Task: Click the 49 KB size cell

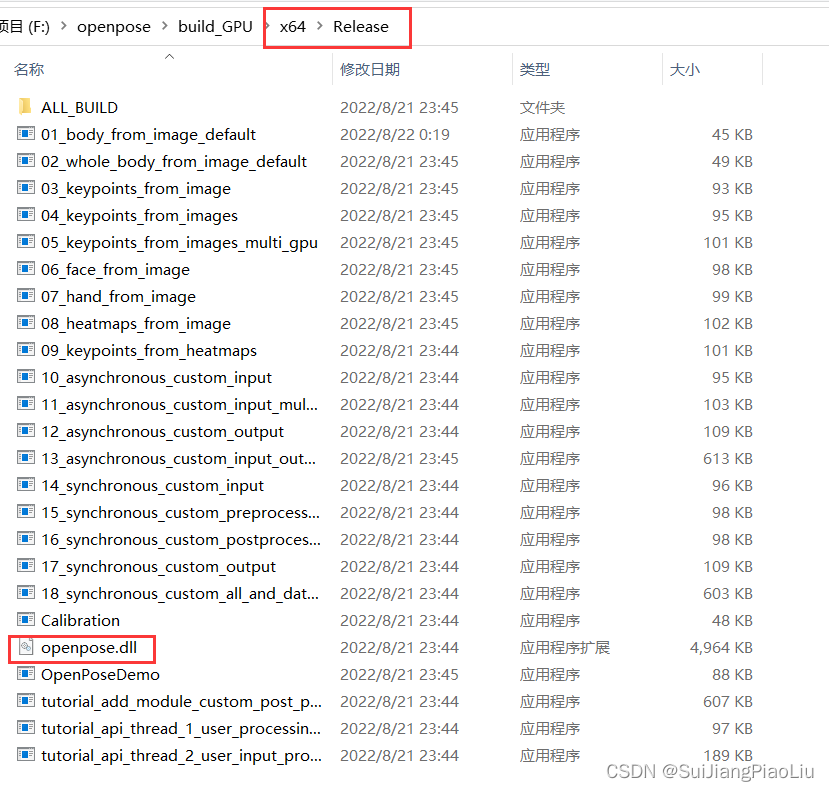Action: tap(732, 161)
